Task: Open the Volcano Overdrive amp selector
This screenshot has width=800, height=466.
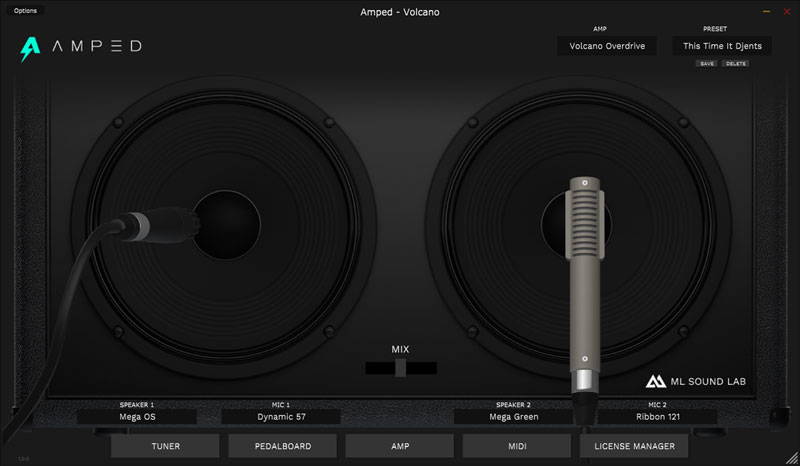Action: [607, 46]
